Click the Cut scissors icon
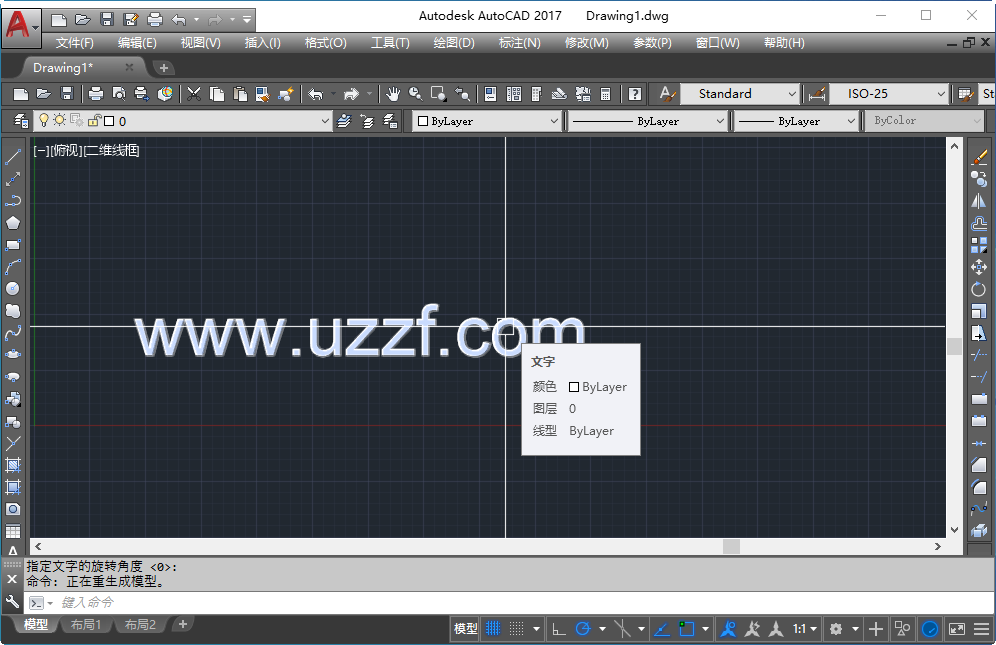The width and height of the screenshot is (996, 645). [x=194, y=94]
